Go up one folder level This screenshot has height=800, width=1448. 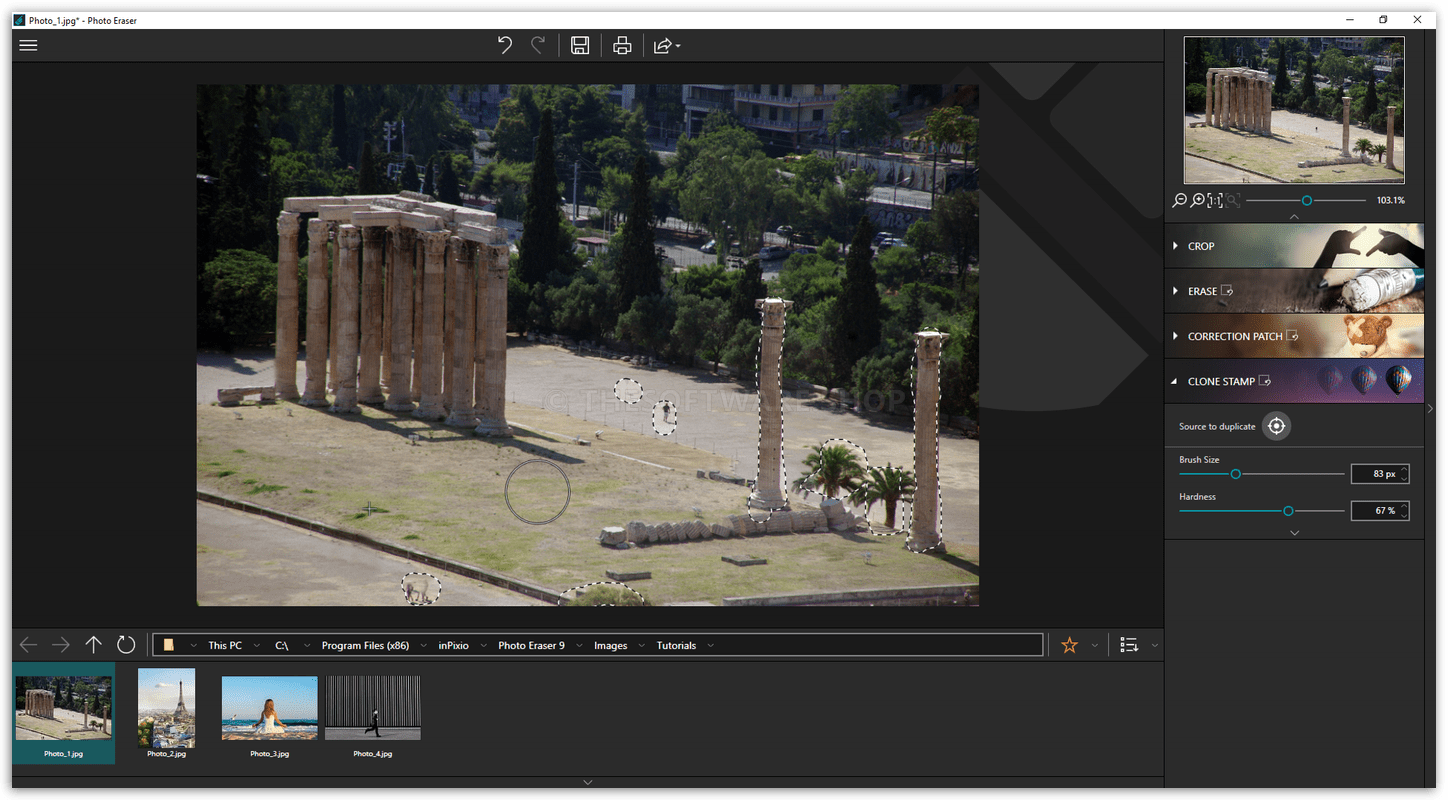point(93,645)
